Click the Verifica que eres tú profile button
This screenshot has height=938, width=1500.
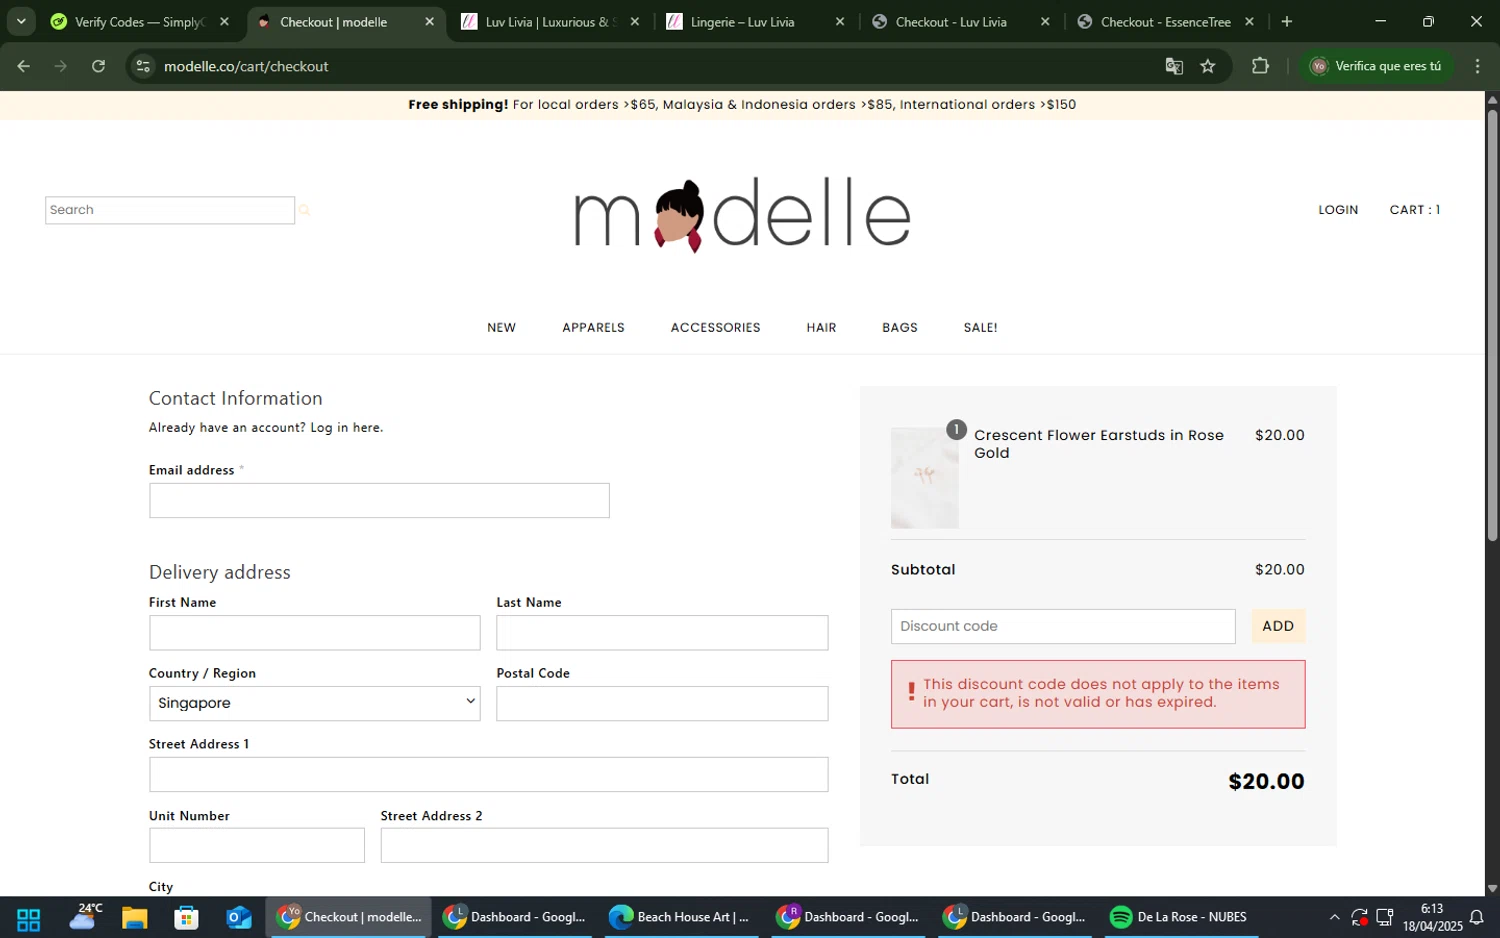(1377, 66)
